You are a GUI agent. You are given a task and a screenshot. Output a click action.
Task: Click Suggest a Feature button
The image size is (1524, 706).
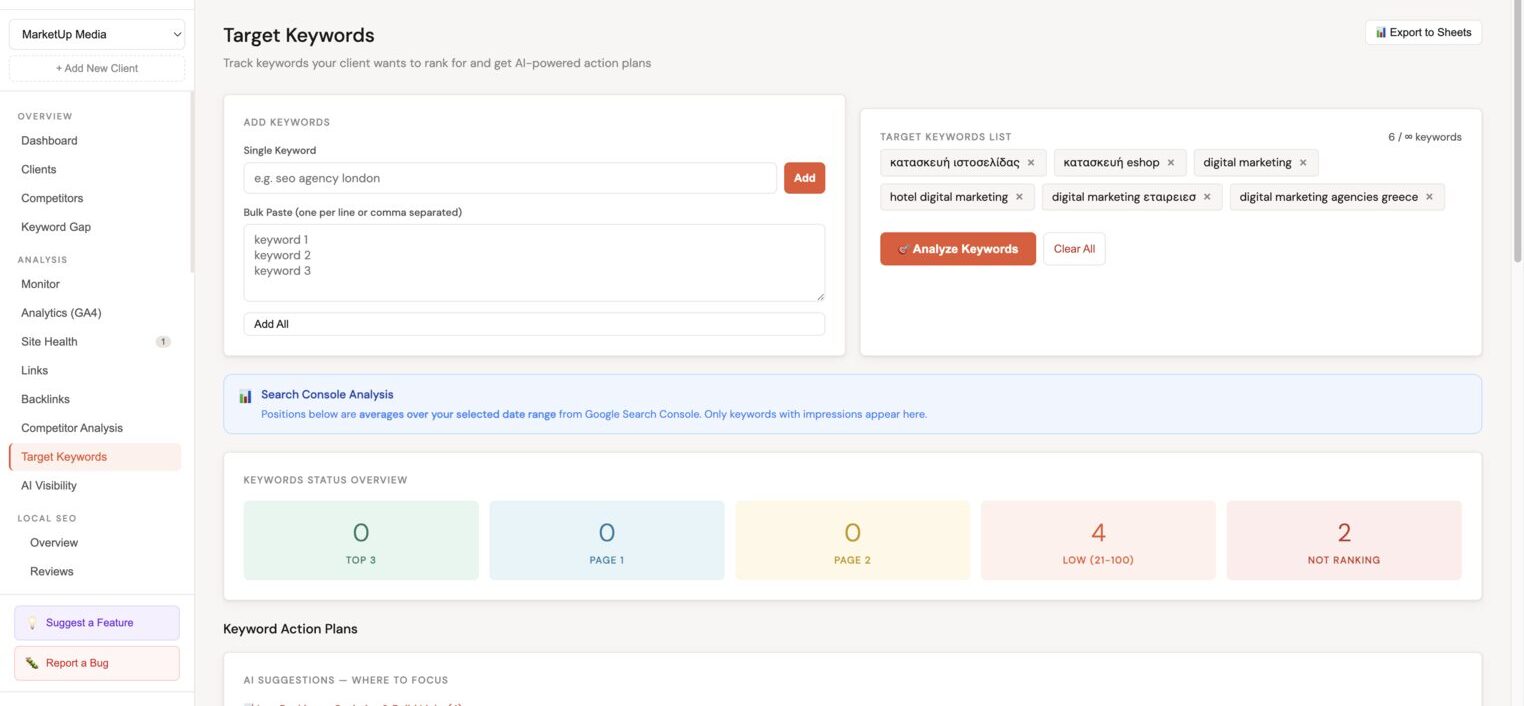coord(97,623)
